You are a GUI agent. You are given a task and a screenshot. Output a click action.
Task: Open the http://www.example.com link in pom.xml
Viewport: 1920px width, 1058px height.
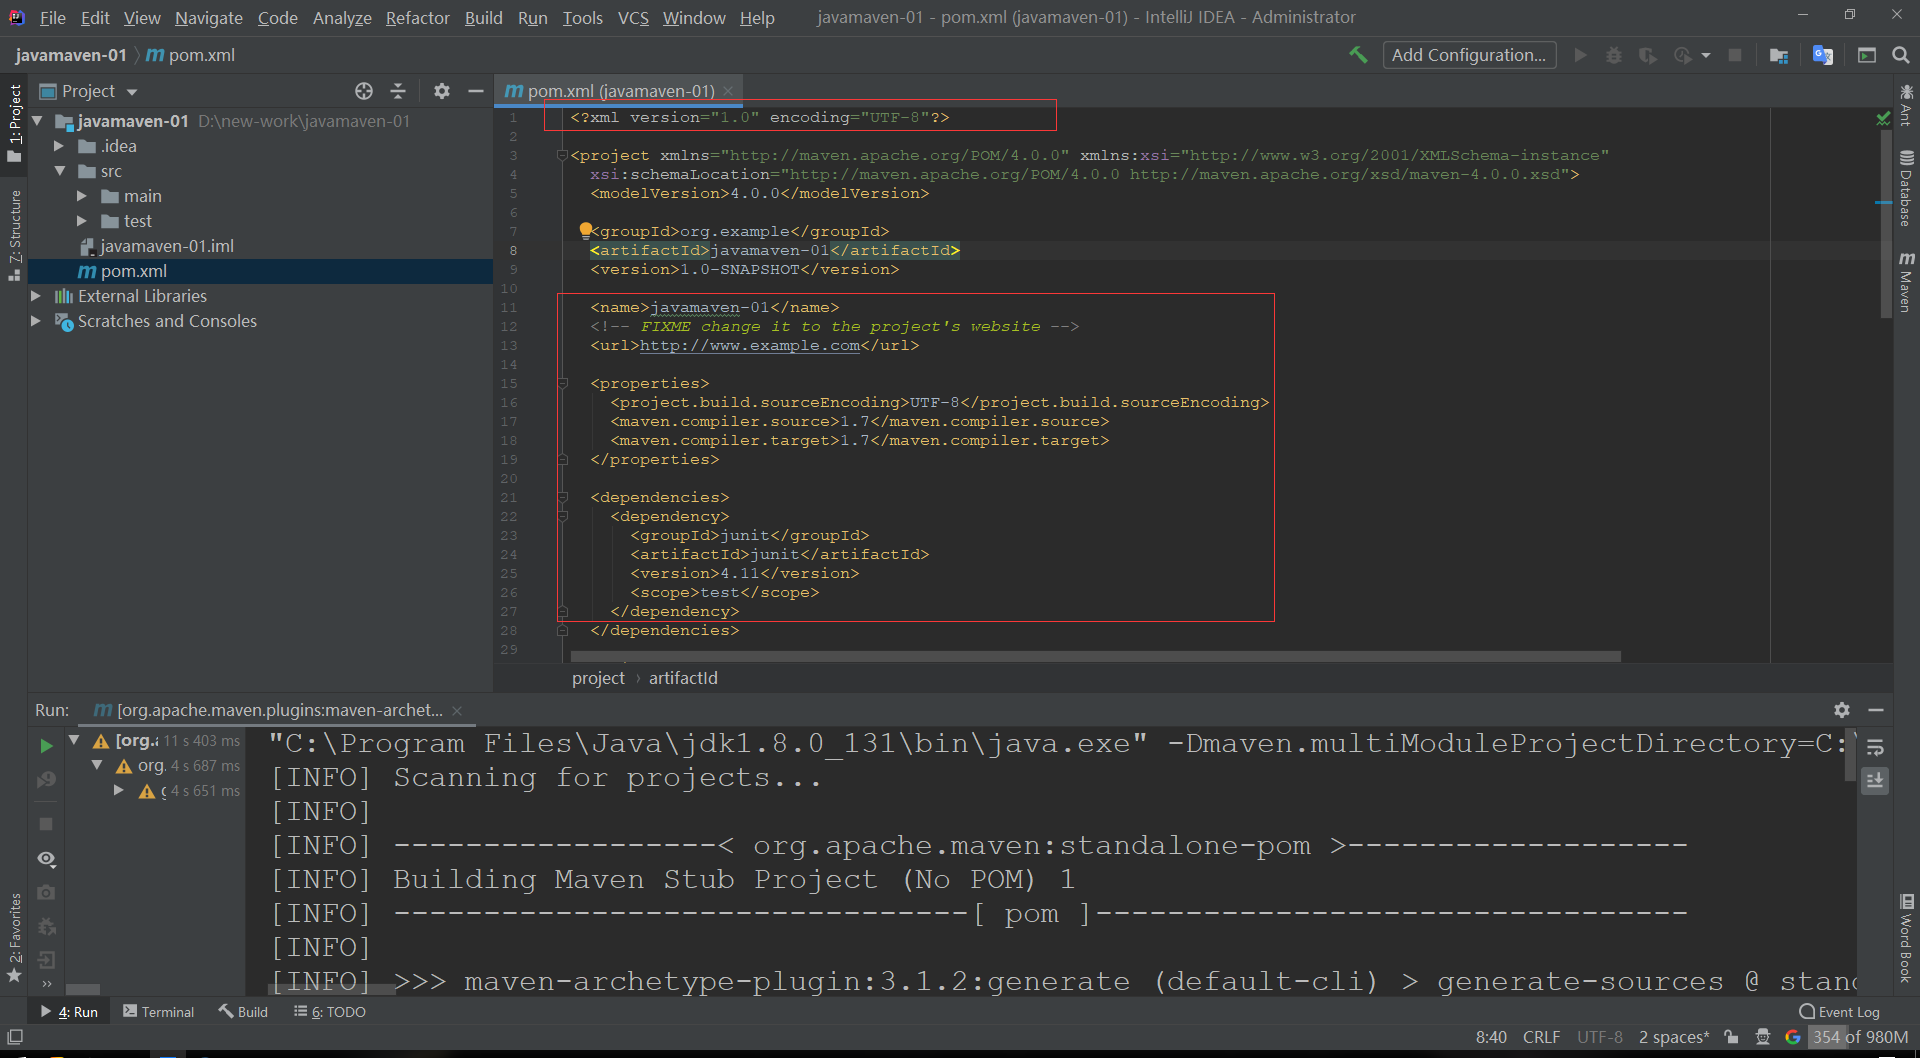(750, 345)
